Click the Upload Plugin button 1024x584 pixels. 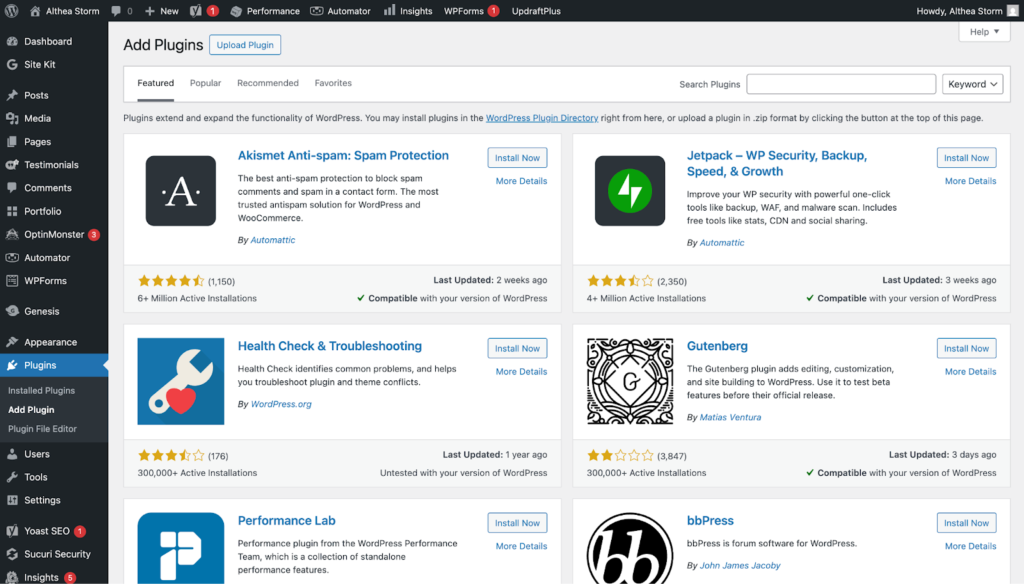245,45
